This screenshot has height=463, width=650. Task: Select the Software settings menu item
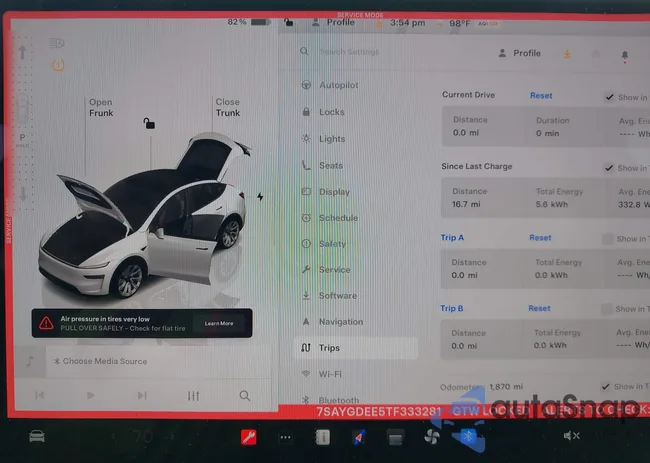(x=337, y=296)
